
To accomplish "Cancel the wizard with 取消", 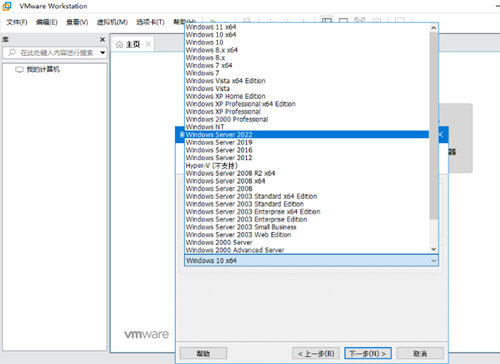I will pos(420,353).
